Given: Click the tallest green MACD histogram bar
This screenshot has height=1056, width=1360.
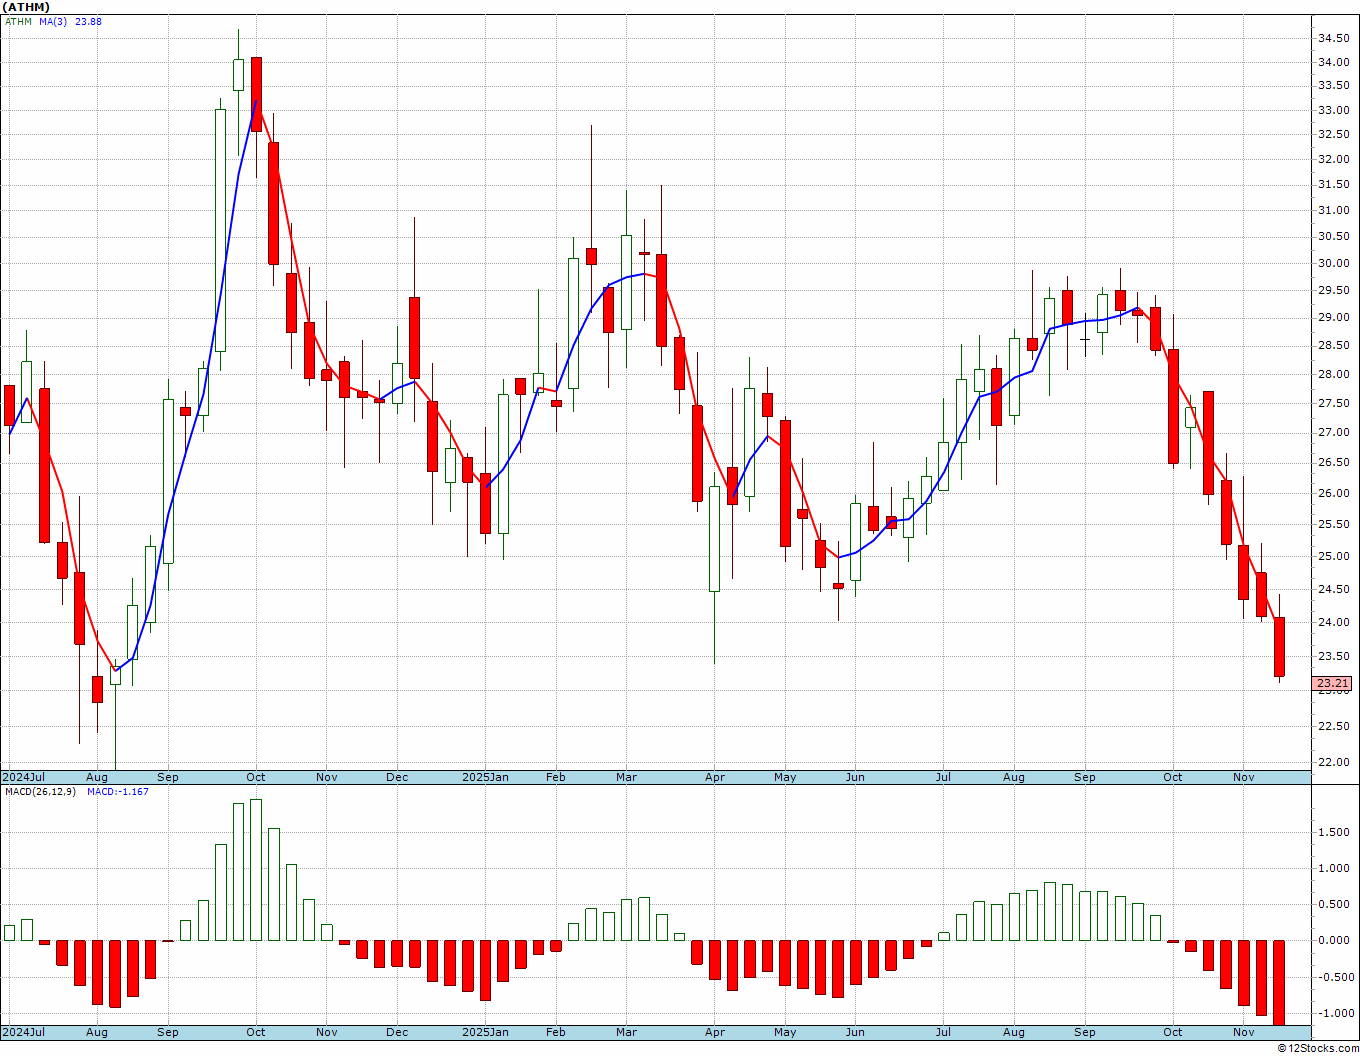Looking at the screenshot, I should 256,870.
